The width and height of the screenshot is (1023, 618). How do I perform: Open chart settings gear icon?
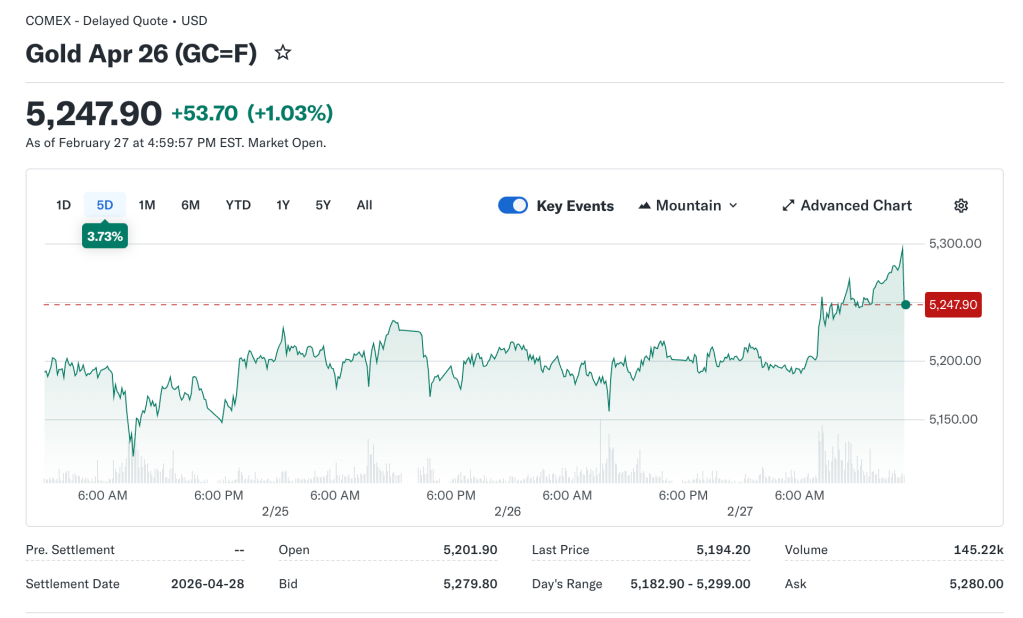pos(961,205)
